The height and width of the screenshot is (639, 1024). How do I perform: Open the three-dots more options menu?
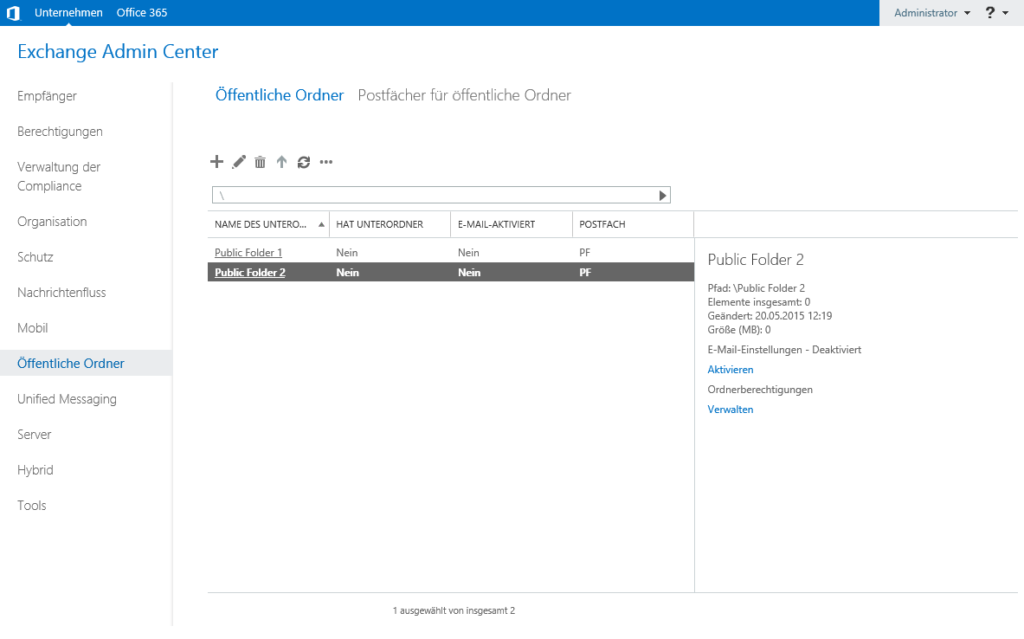[x=326, y=162]
